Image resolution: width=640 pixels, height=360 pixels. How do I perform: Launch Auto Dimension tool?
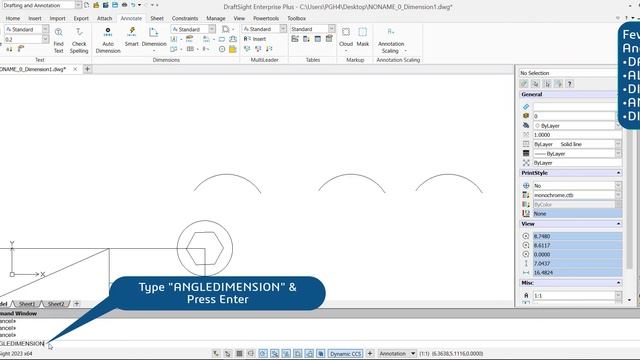click(x=108, y=40)
